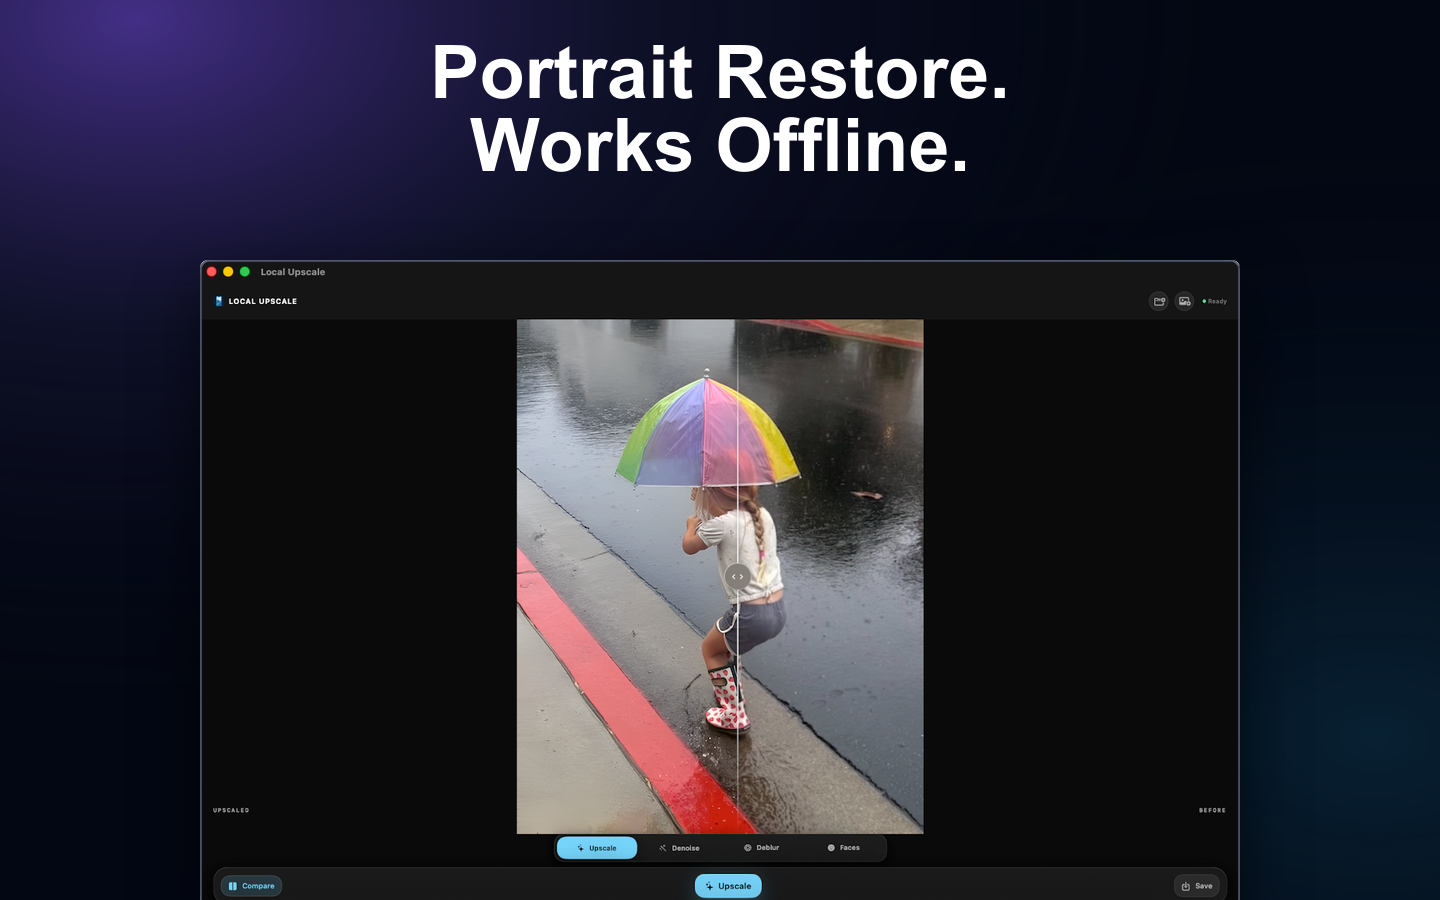This screenshot has height=900, width=1440.
Task: Click the main Upscale action button
Action: [x=728, y=886]
